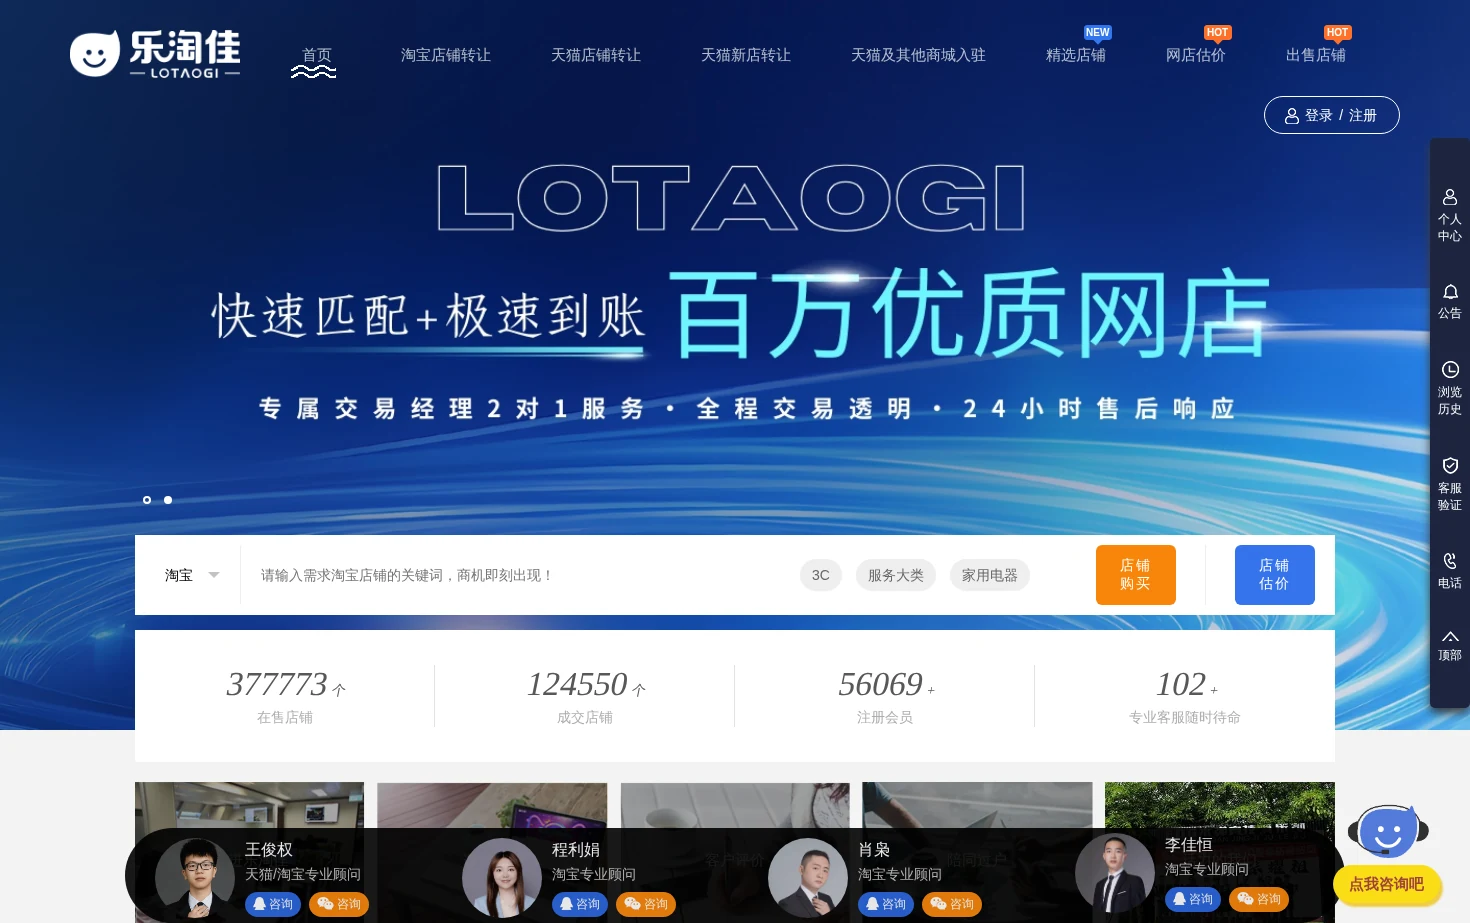Open 出售店铺 nav item
Screen dimensions: 1470x923
pyautogui.click(x=1316, y=55)
